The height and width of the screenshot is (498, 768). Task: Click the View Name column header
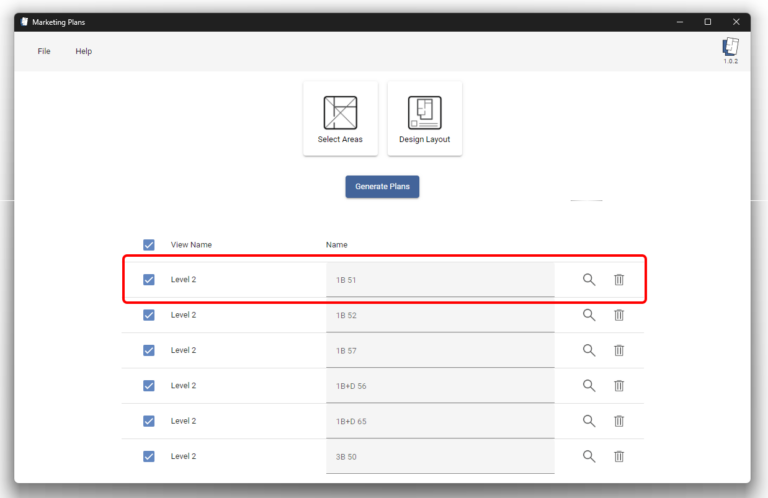coord(191,244)
